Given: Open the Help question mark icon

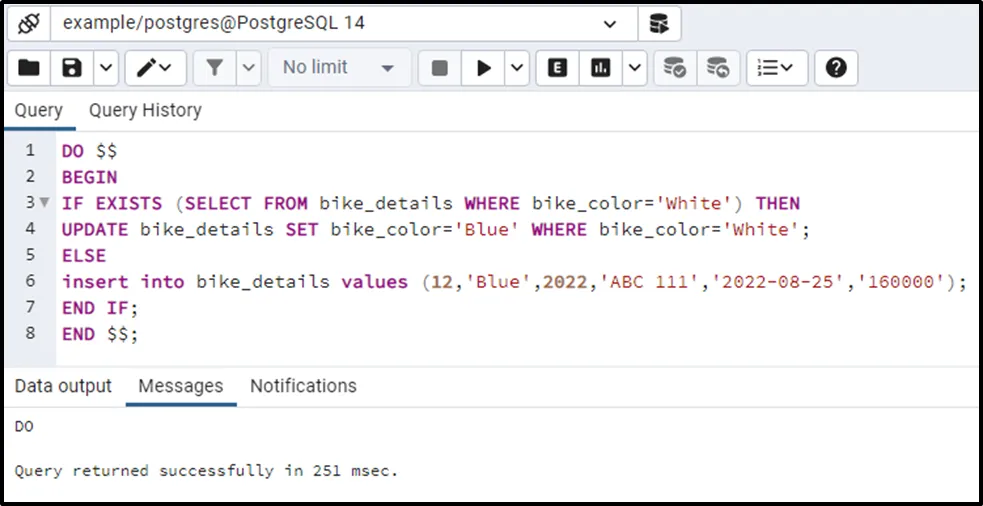Looking at the screenshot, I should tap(836, 68).
